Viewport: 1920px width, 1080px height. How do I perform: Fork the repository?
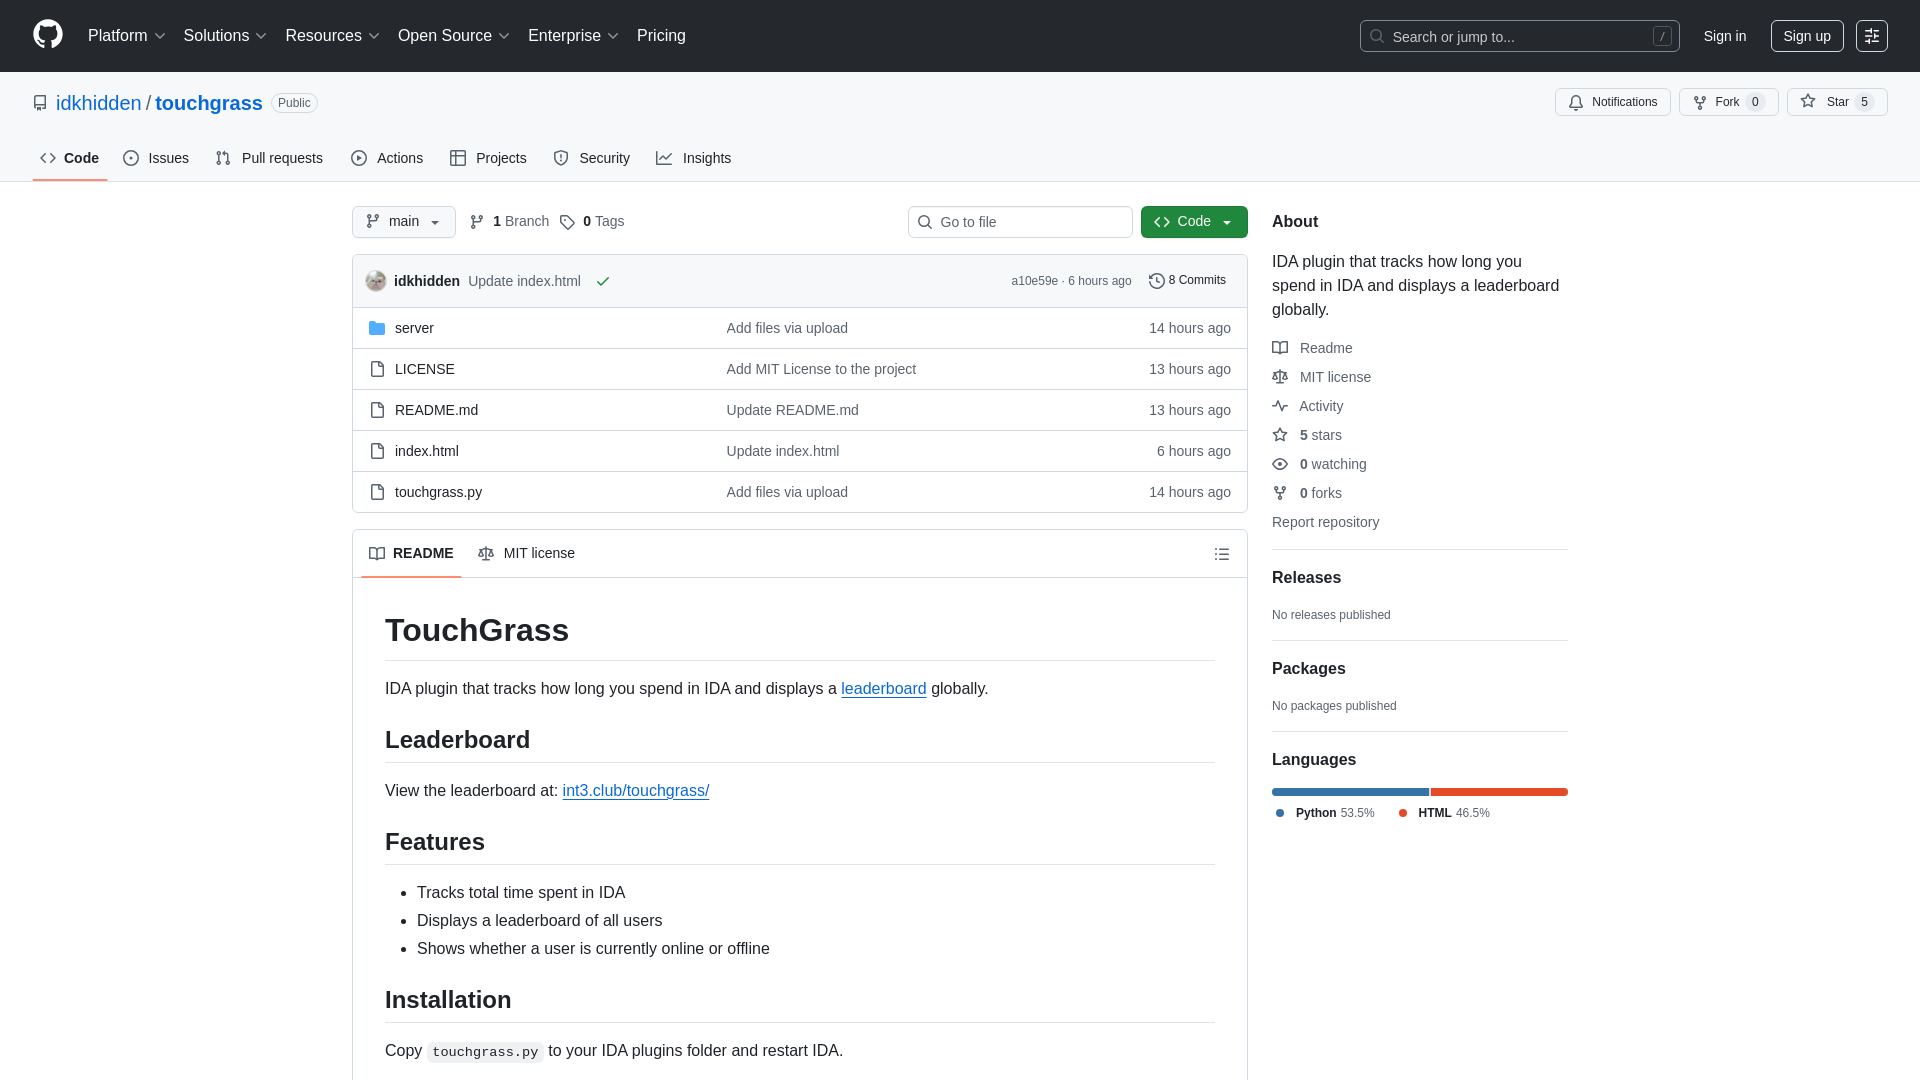[1727, 101]
